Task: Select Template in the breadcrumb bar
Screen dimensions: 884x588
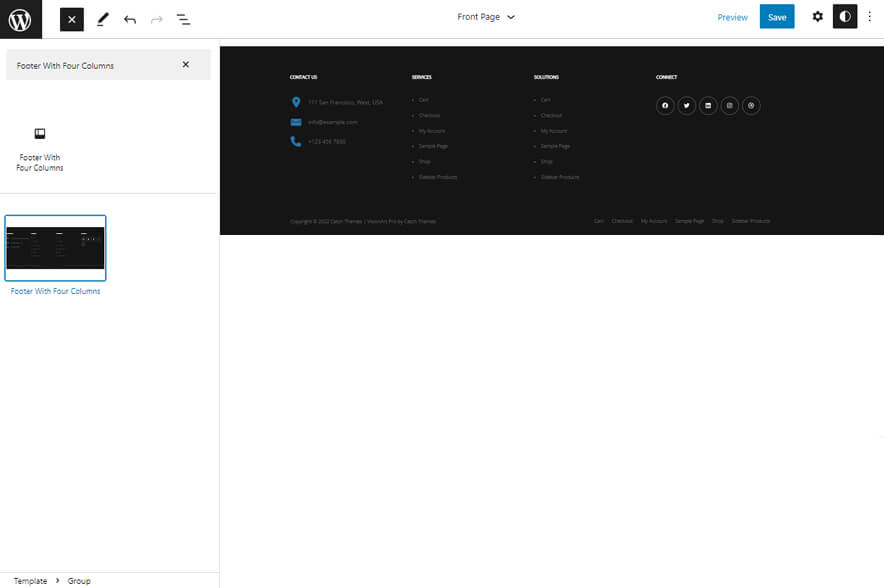Action: tap(30, 580)
